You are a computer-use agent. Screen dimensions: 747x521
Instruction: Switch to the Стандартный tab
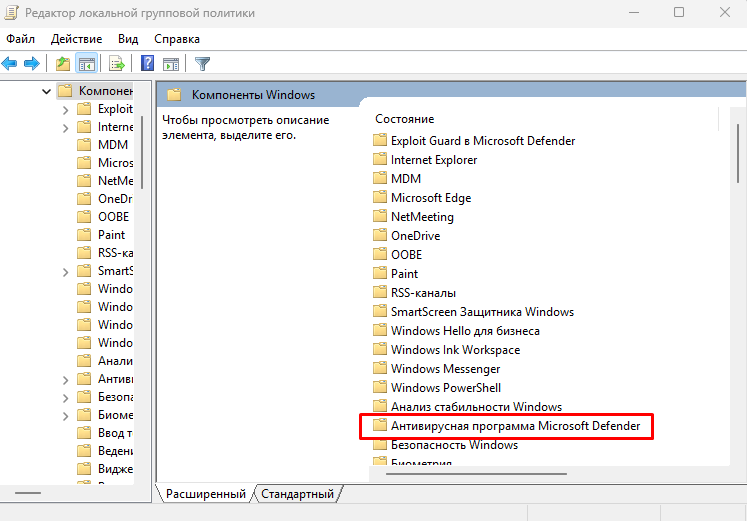298,494
